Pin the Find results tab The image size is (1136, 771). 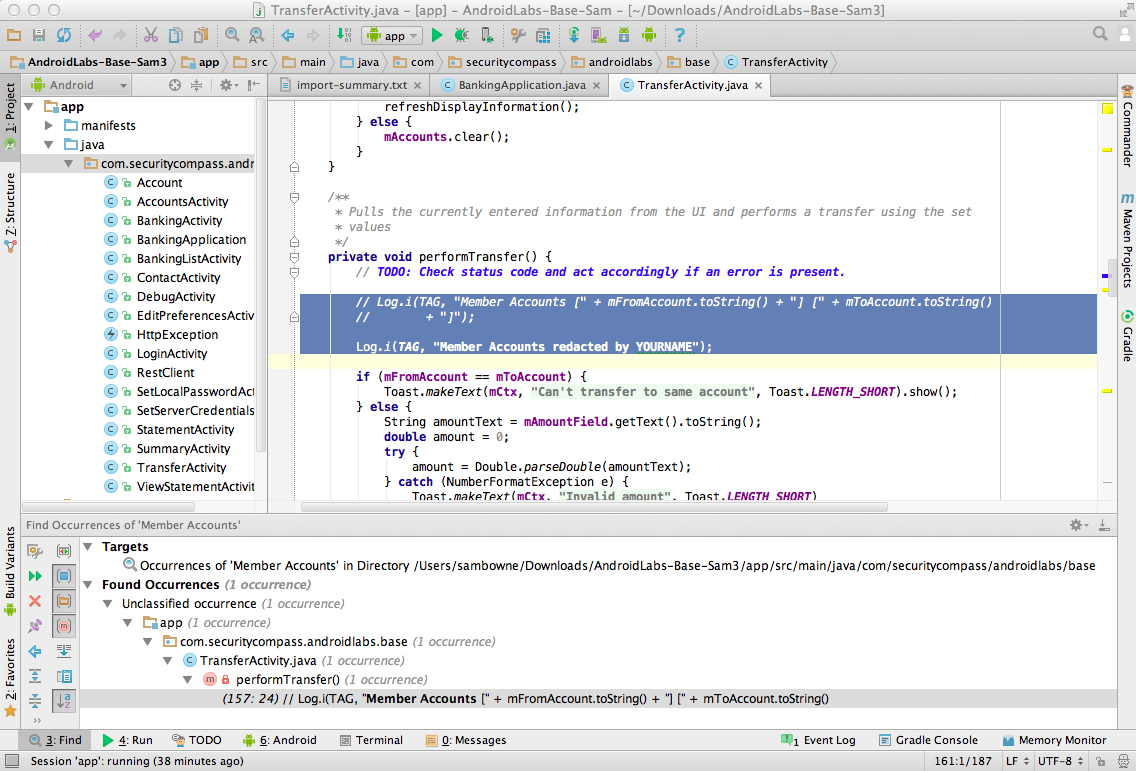pos(35,626)
